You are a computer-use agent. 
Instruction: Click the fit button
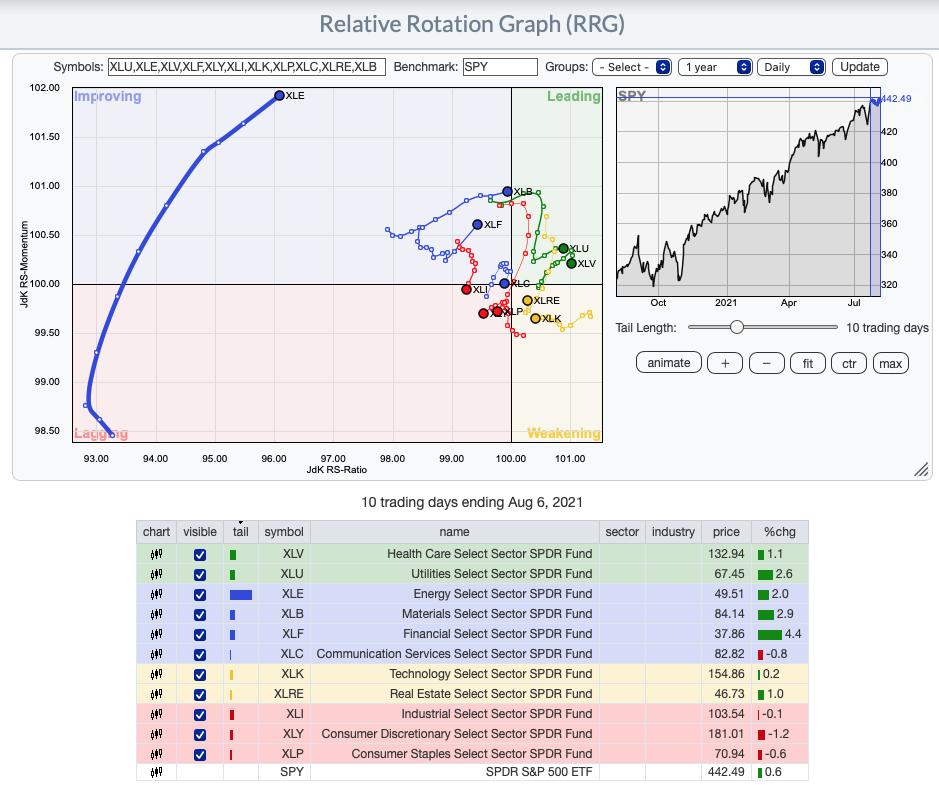(808, 363)
